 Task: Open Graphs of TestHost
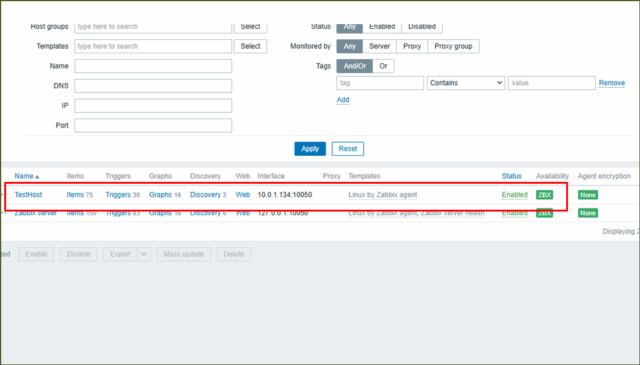[160, 195]
